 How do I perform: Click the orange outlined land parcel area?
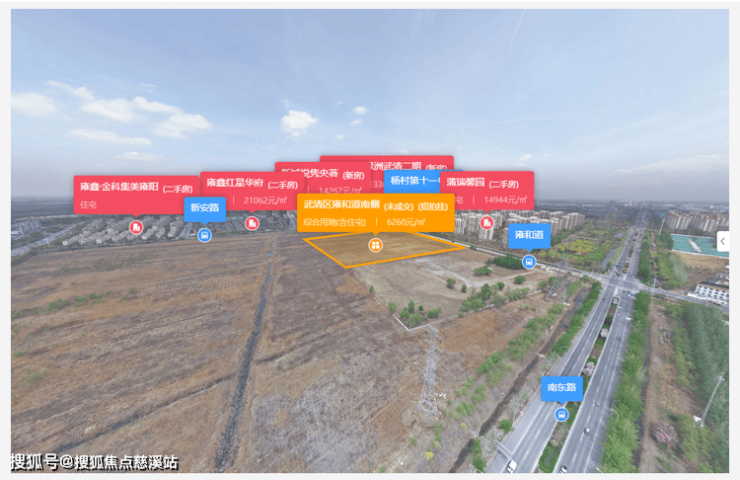point(383,251)
